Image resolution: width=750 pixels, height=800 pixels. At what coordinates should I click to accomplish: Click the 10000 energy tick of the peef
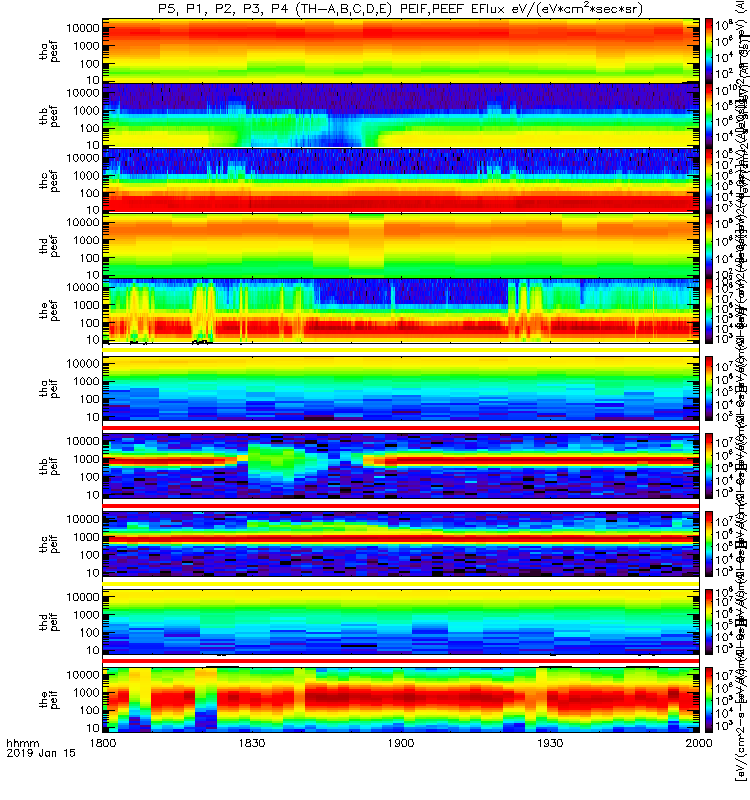[x=83, y=288]
